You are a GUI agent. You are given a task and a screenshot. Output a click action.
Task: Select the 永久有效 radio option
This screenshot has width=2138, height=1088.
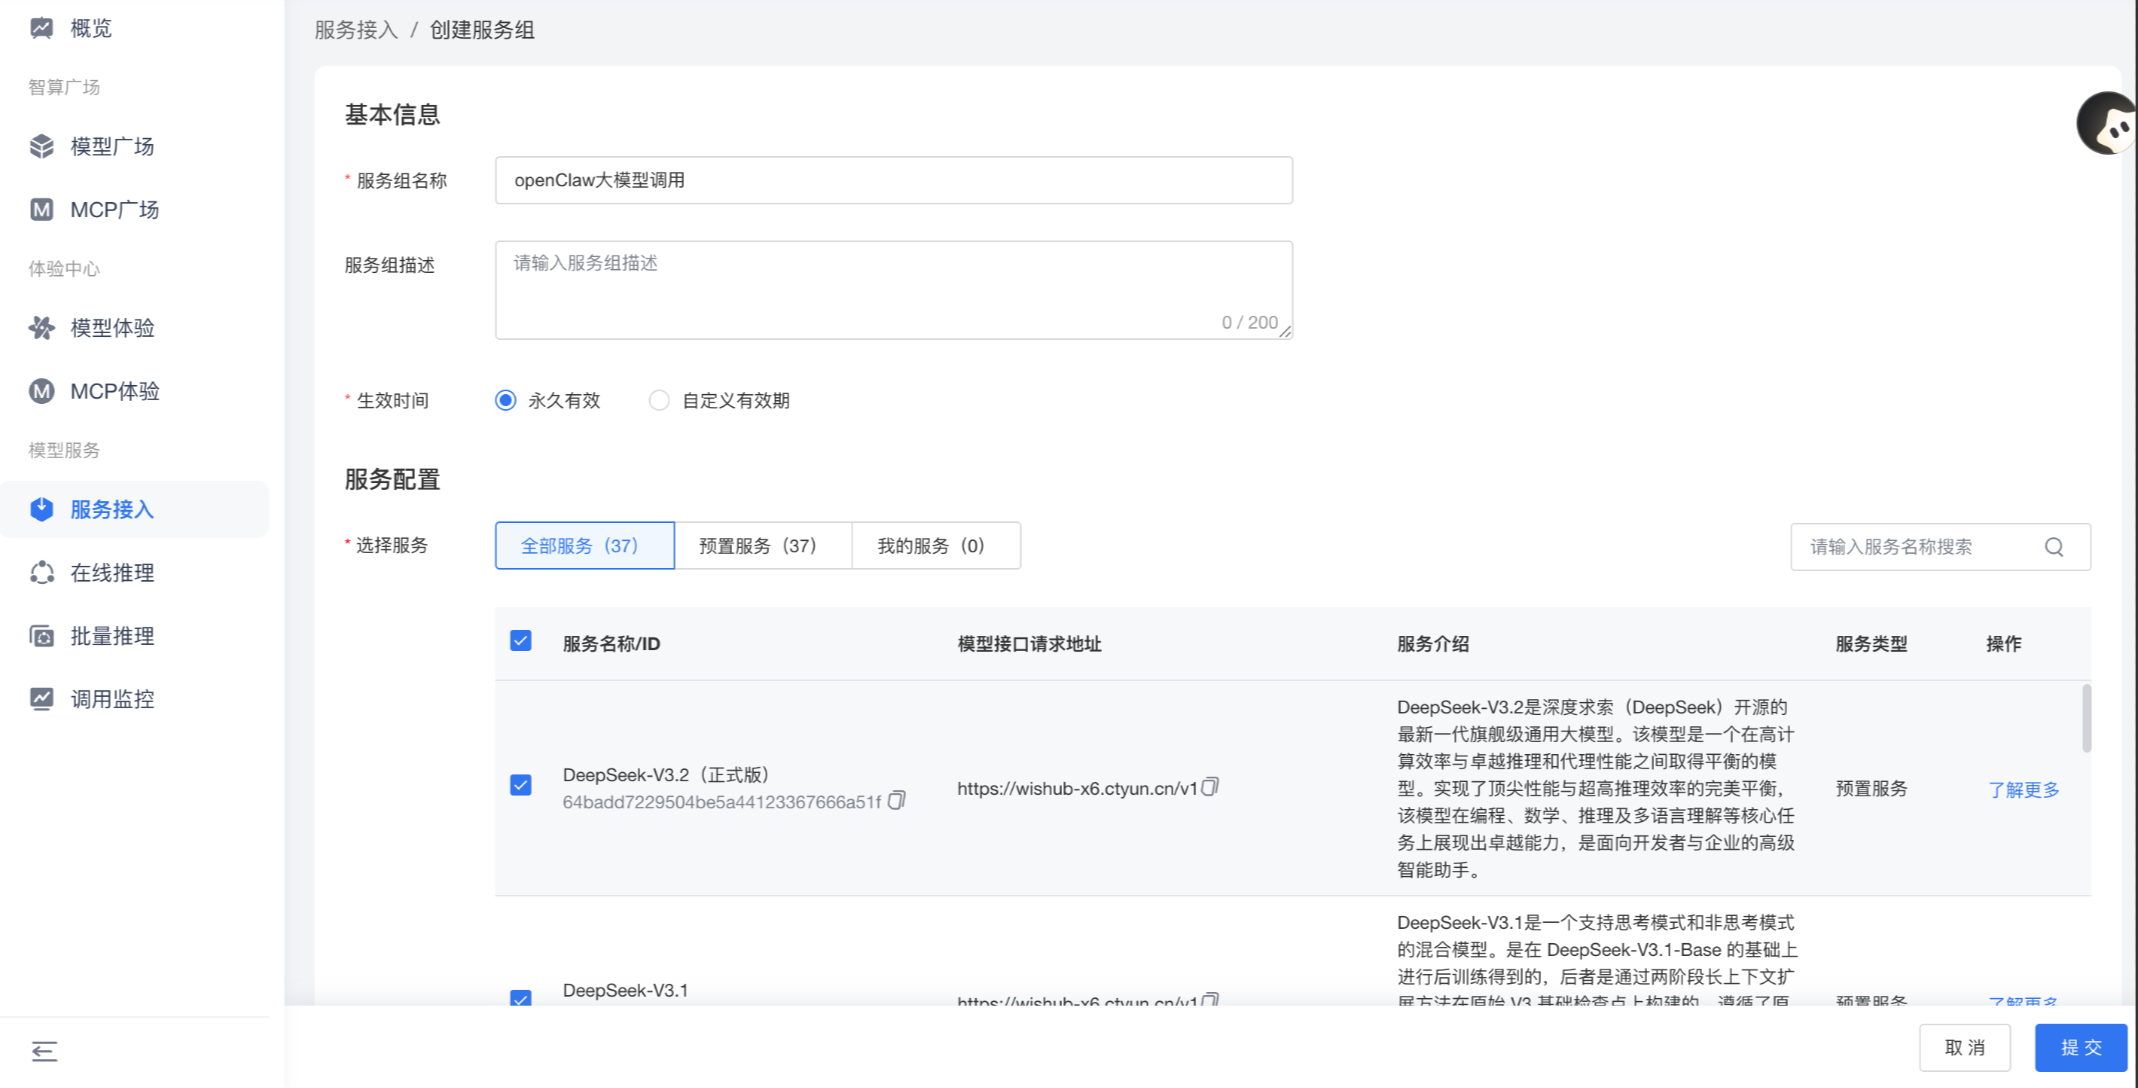(x=506, y=401)
